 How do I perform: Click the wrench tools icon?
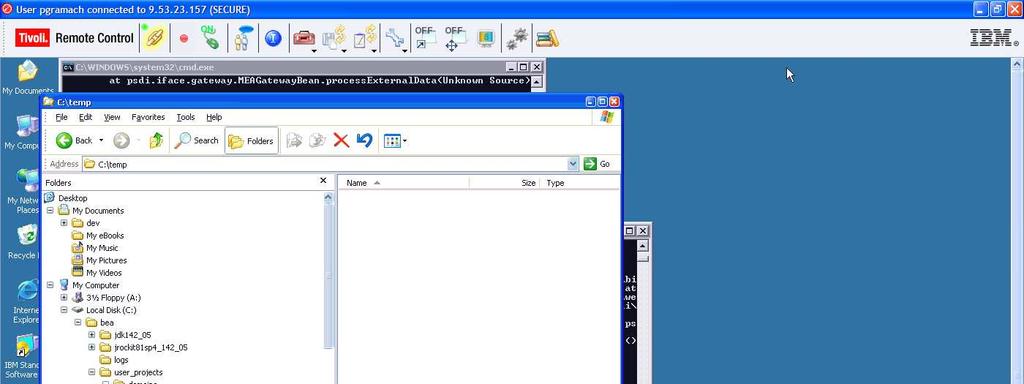[x=394, y=38]
